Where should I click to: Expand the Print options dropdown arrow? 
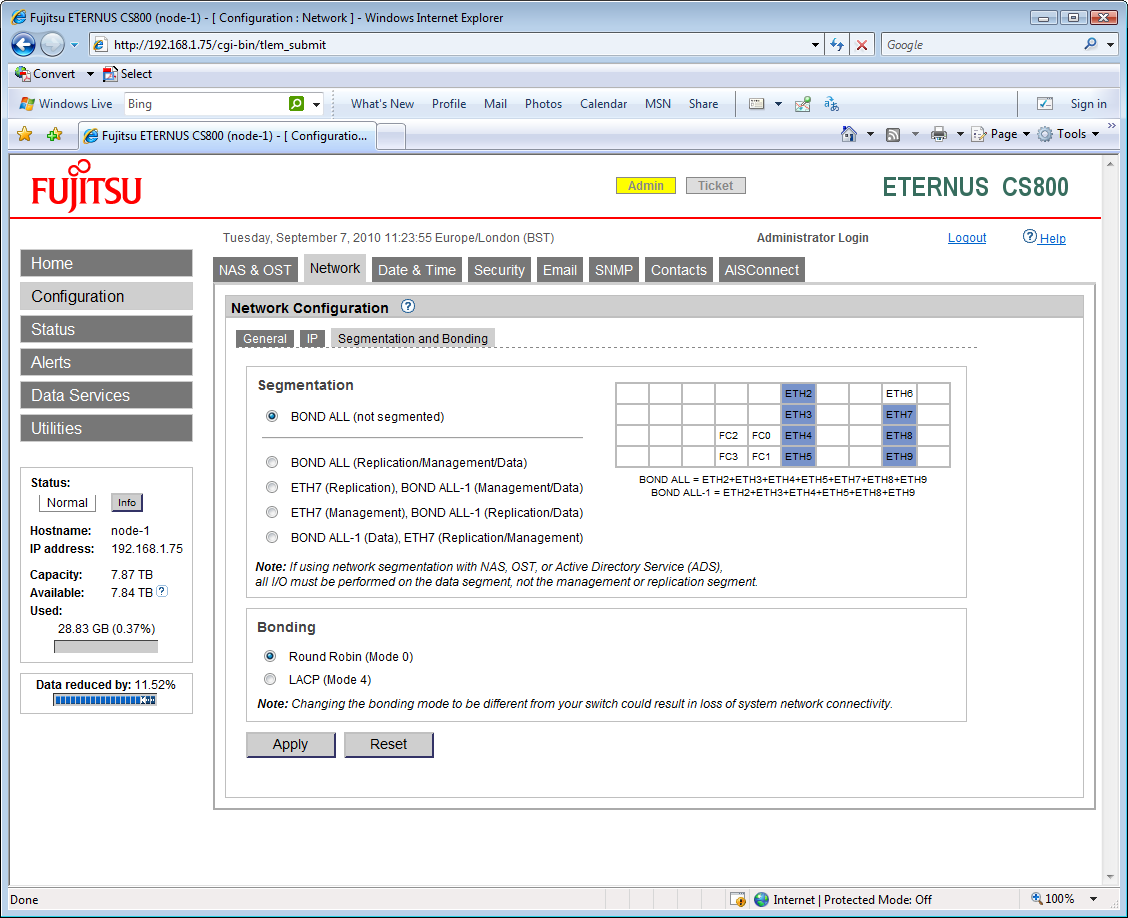[x=960, y=135]
